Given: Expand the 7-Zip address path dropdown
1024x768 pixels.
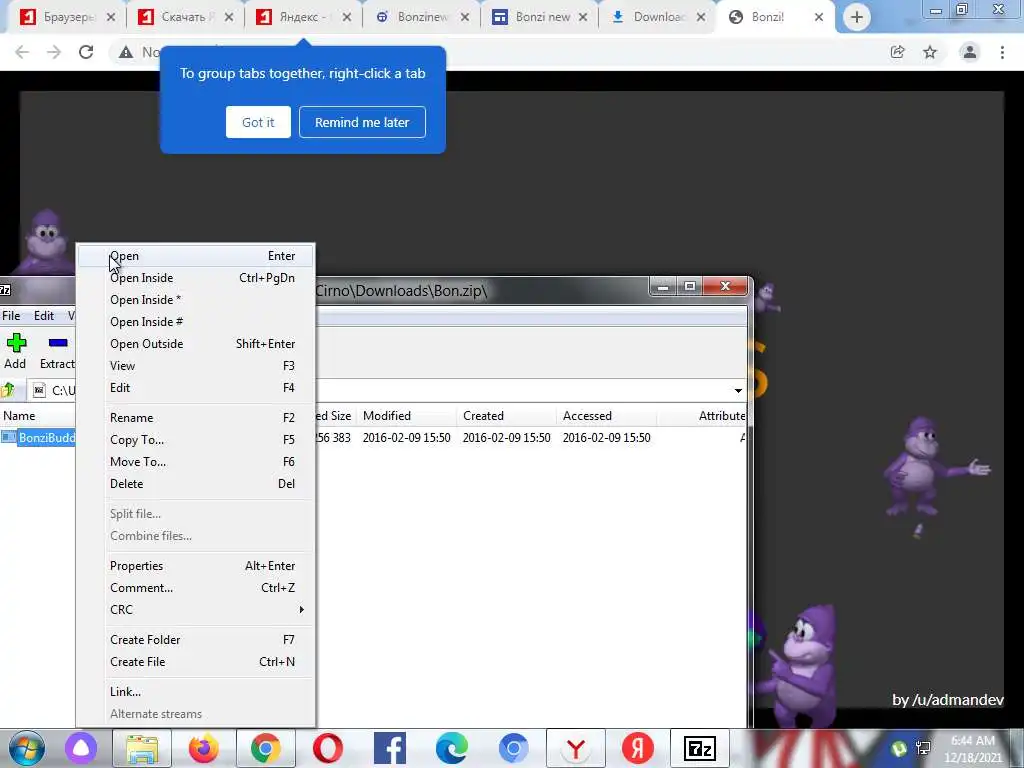Looking at the screenshot, I should click(738, 391).
